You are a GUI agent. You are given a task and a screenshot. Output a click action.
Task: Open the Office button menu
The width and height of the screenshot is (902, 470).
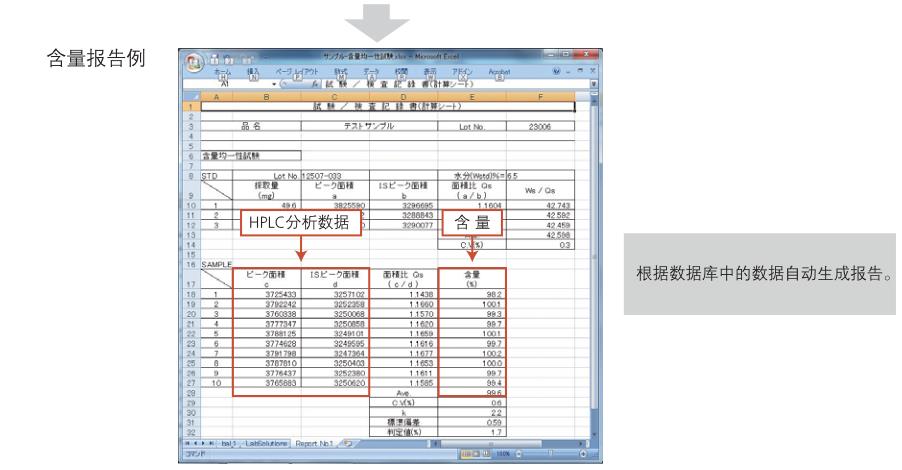pyautogui.click(x=194, y=62)
